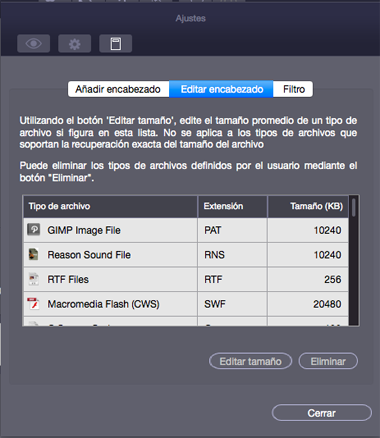Switch to the Filtro tab
Image resolution: width=380 pixels, height=438 pixels.
click(293, 89)
